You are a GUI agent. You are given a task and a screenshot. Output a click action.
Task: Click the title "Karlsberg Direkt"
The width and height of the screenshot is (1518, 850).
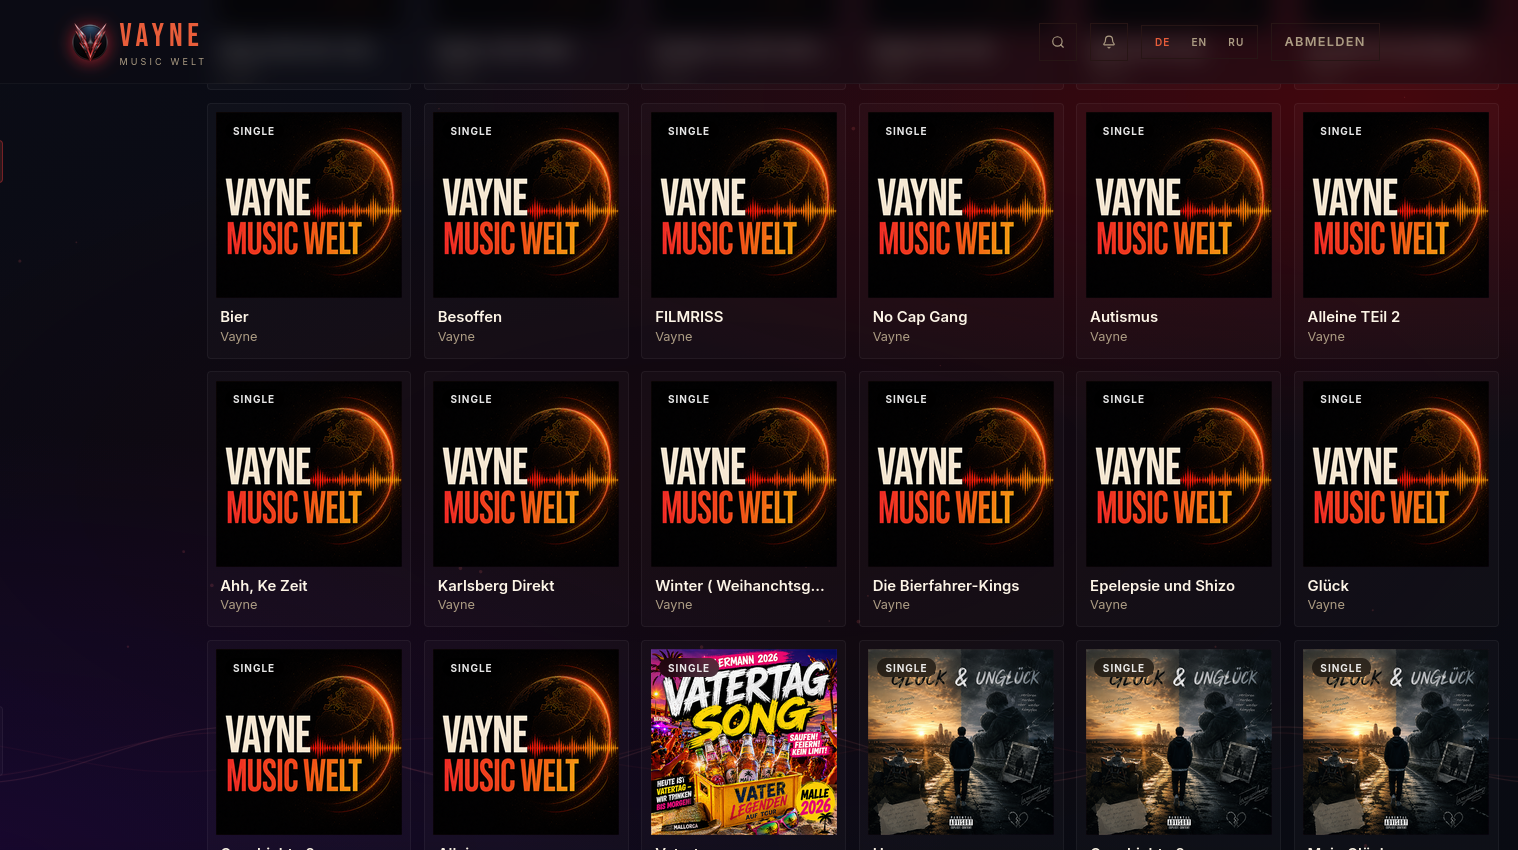pyautogui.click(x=496, y=586)
